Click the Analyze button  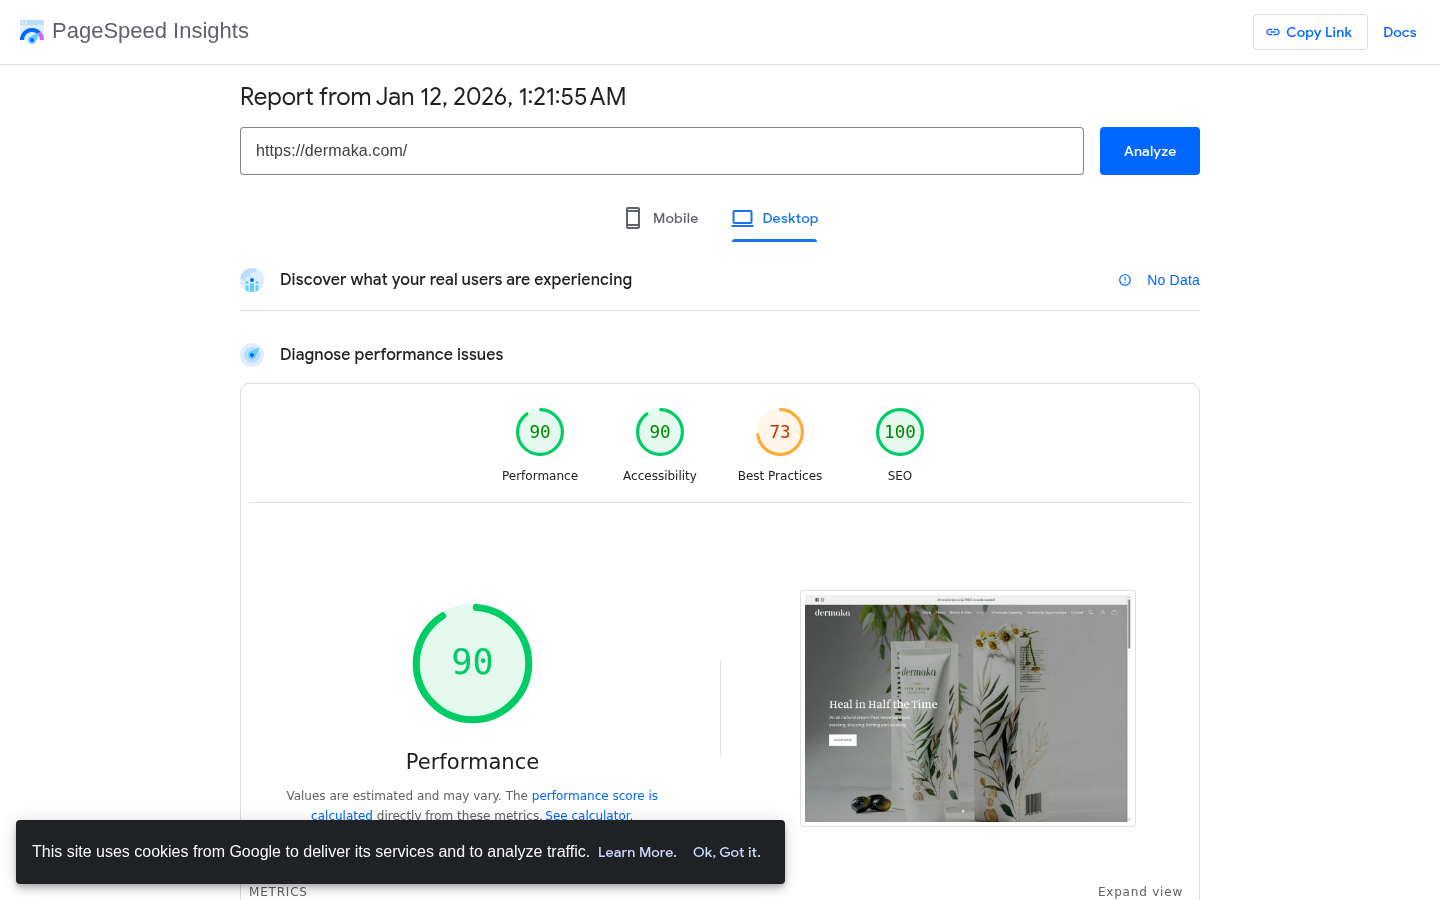[1149, 150]
